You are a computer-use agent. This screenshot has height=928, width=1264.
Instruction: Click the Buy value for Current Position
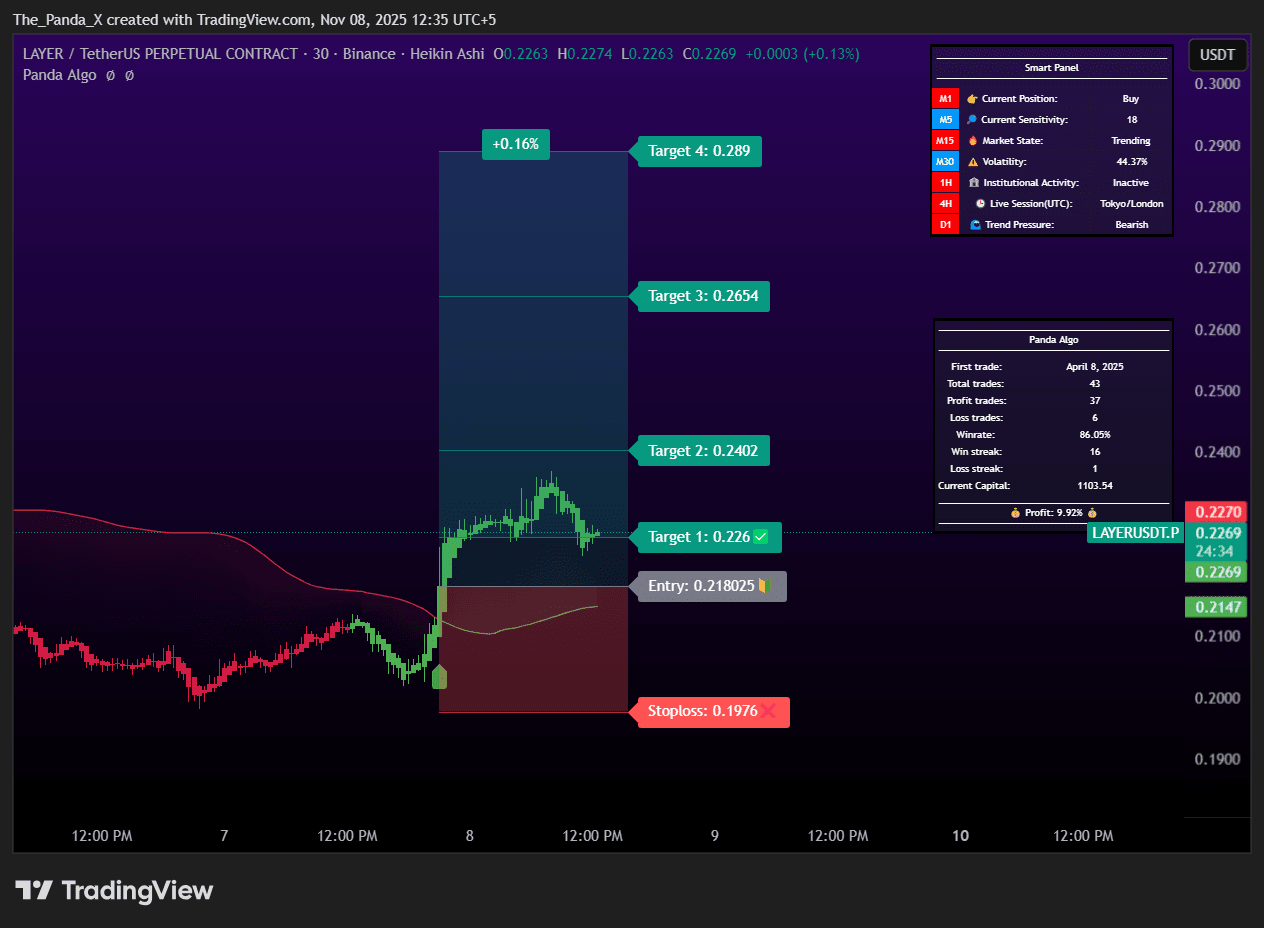1130,99
